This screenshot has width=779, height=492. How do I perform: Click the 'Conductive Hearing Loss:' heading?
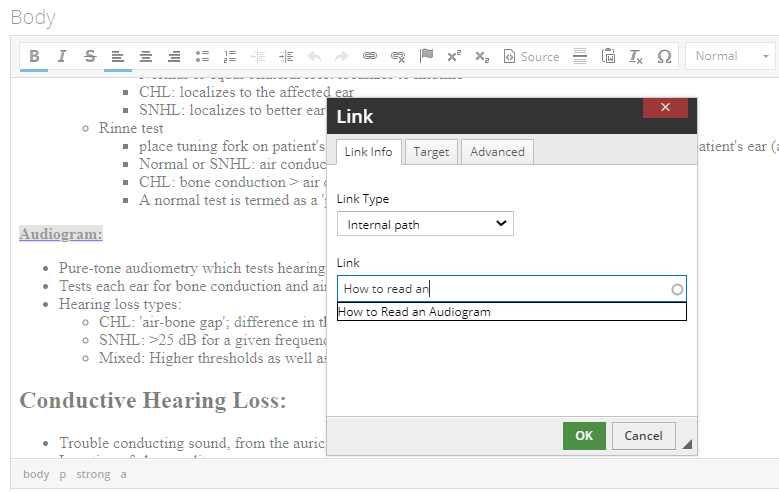coord(153,401)
